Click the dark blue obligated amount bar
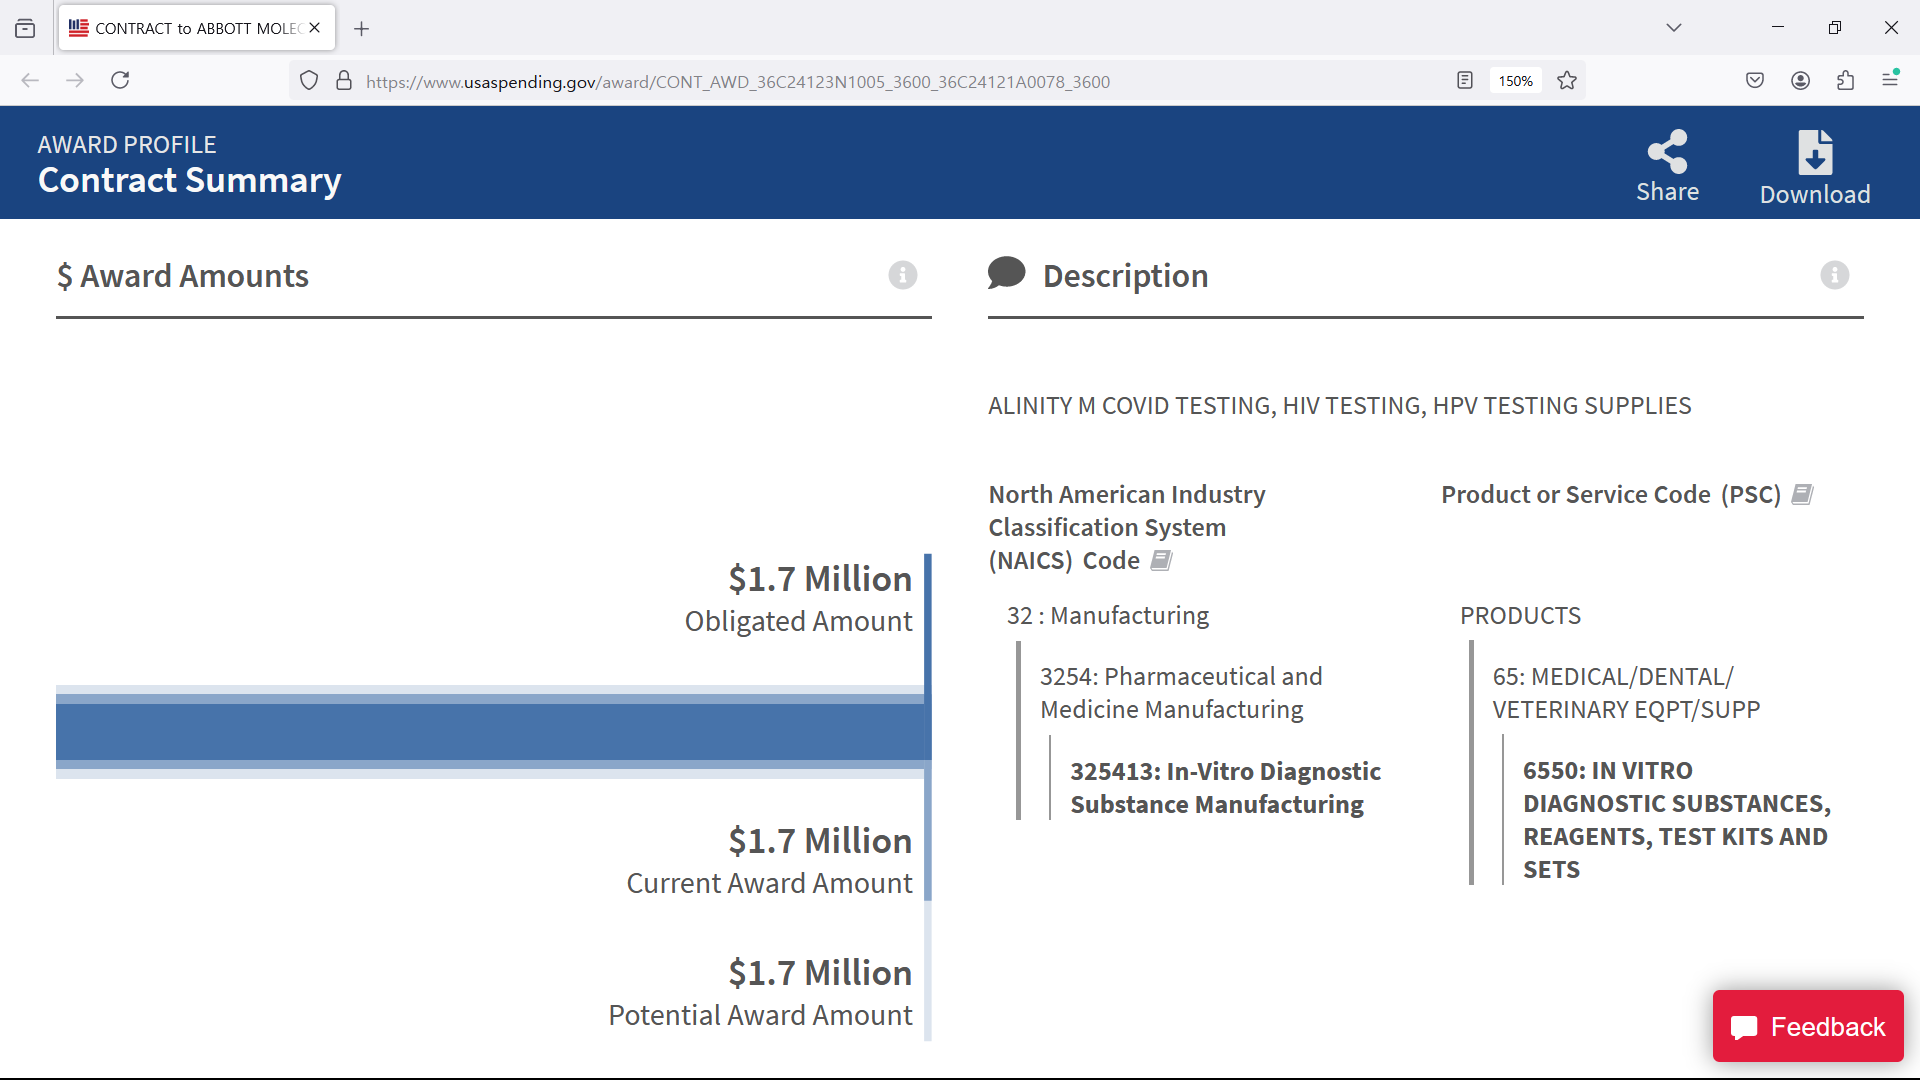 tap(490, 731)
